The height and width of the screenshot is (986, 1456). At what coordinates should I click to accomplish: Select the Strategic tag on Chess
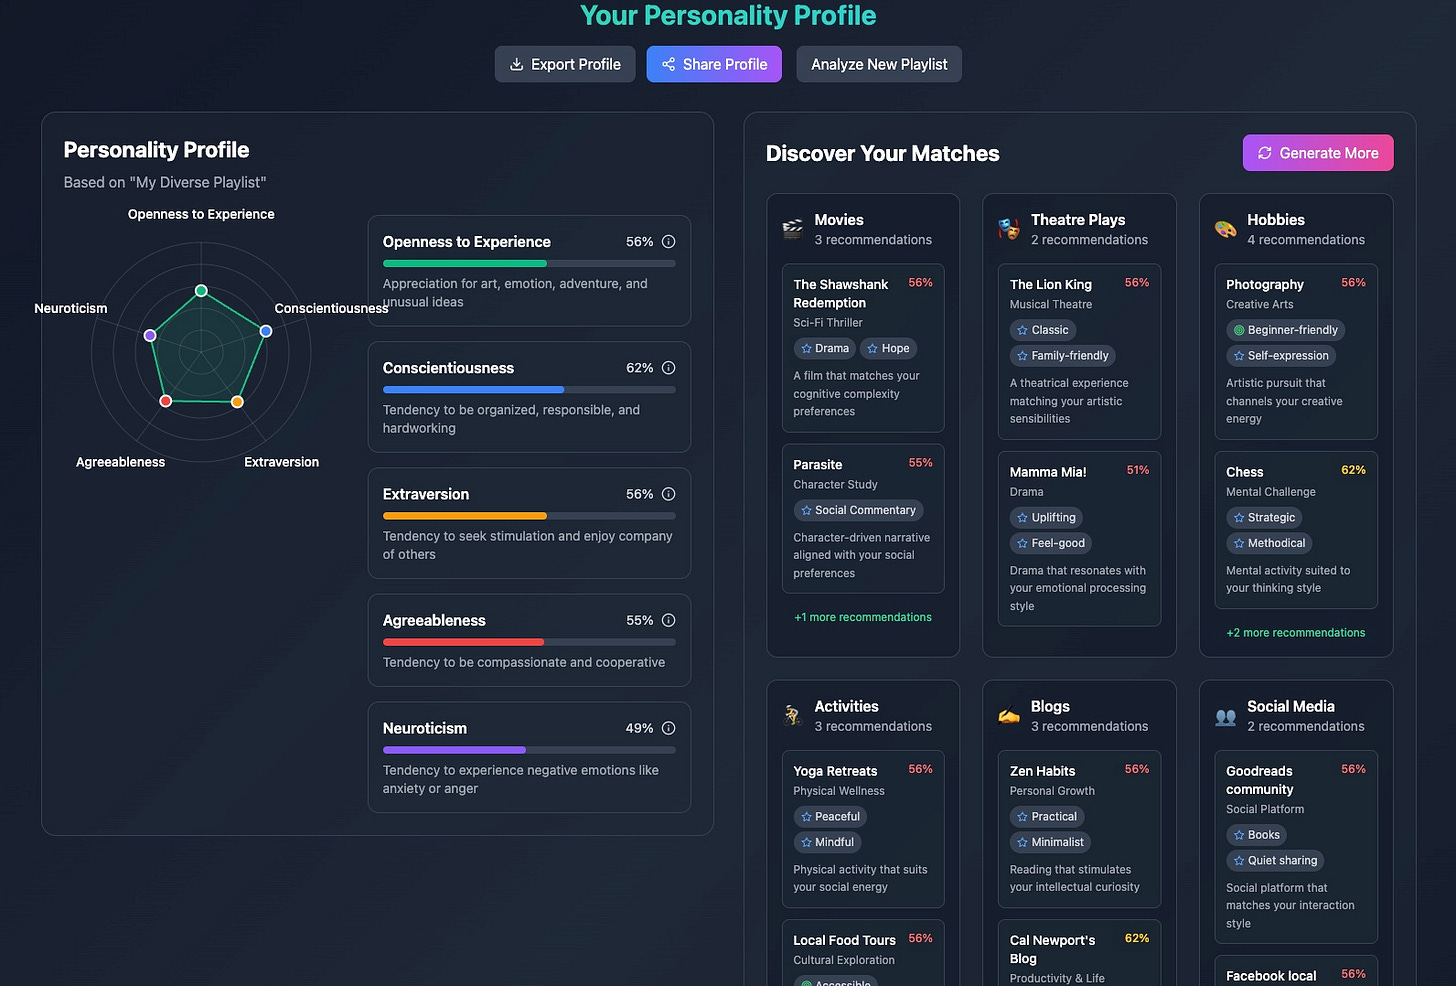point(1264,518)
